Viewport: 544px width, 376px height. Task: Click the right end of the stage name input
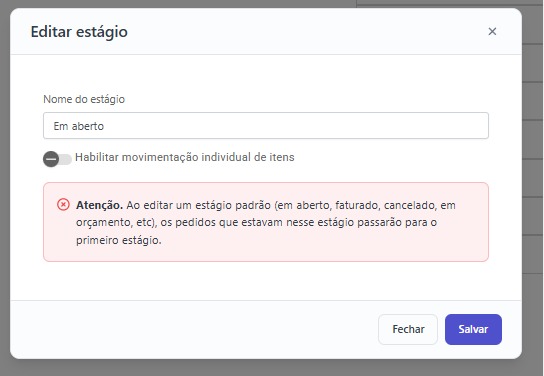point(479,126)
